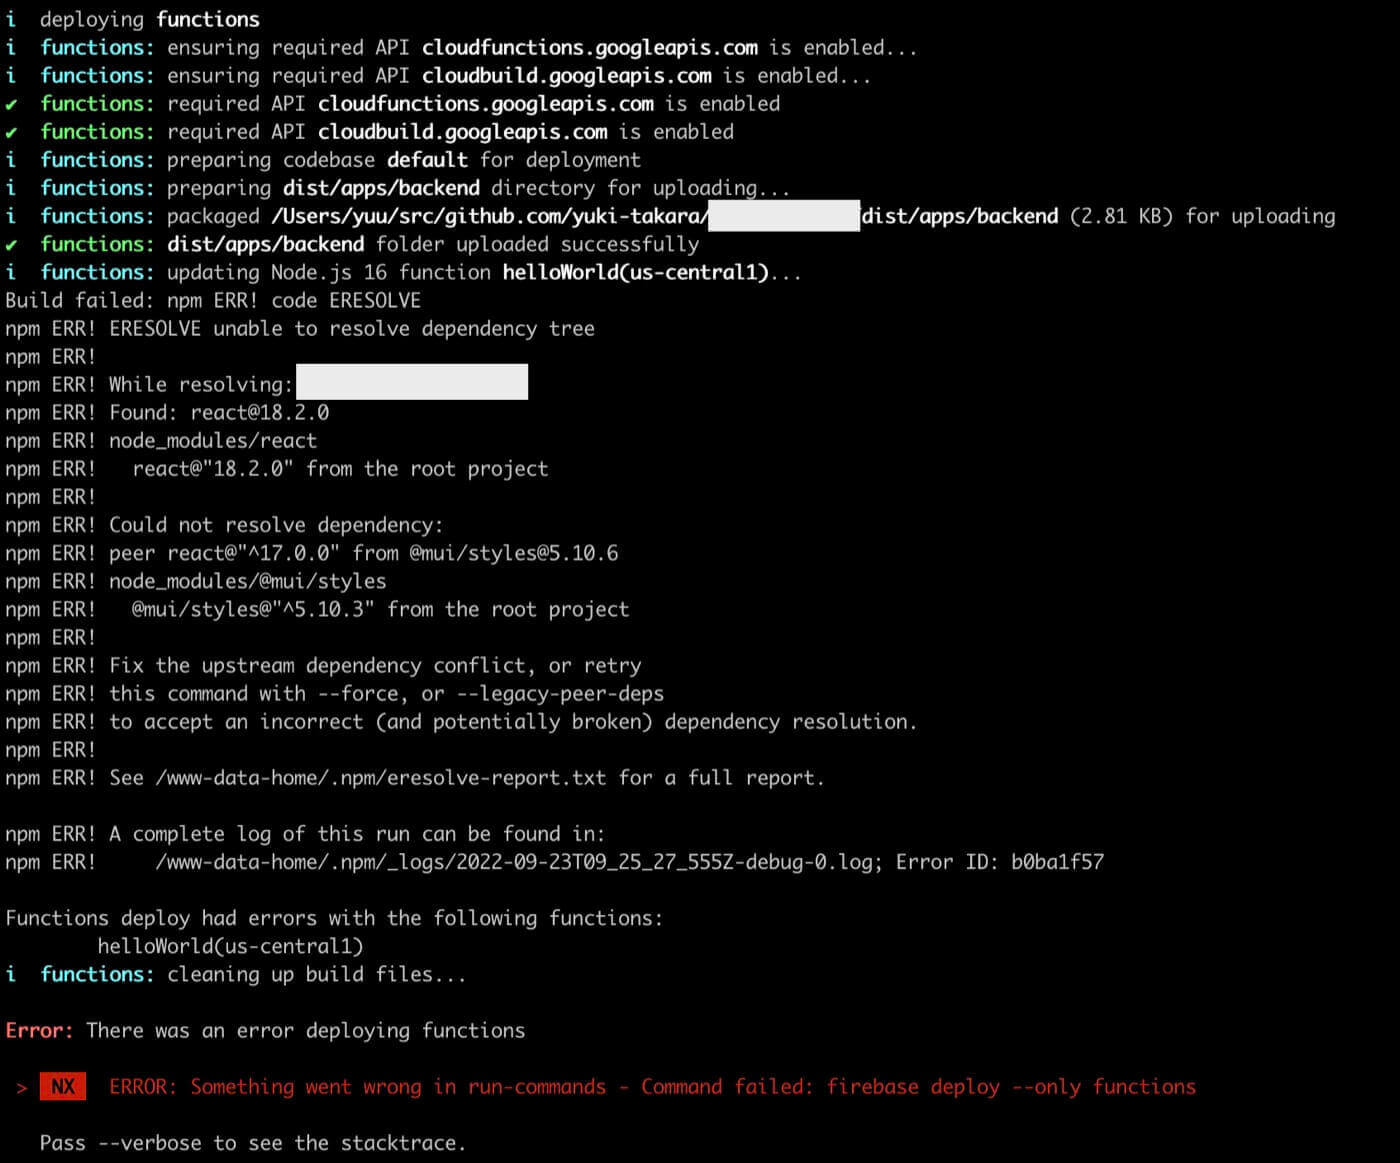Click checkmark on cloudbuild 'is enabled' line
This screenshot has width=1400, height=1163.
(x=11, y=132)
